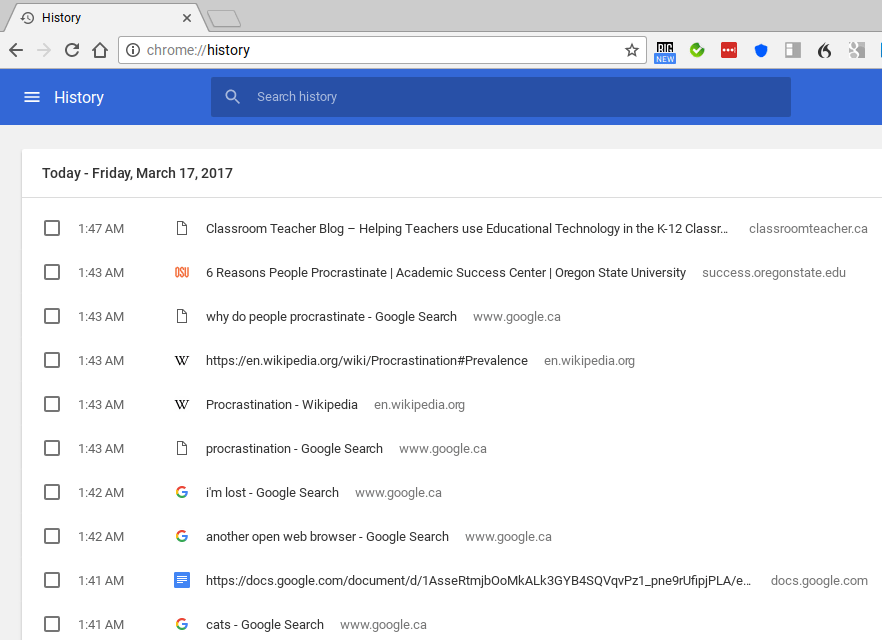Click the Search history field
The width and height of the screenshot is (882, 640).
pyautogui.click(x=500, y=97)
